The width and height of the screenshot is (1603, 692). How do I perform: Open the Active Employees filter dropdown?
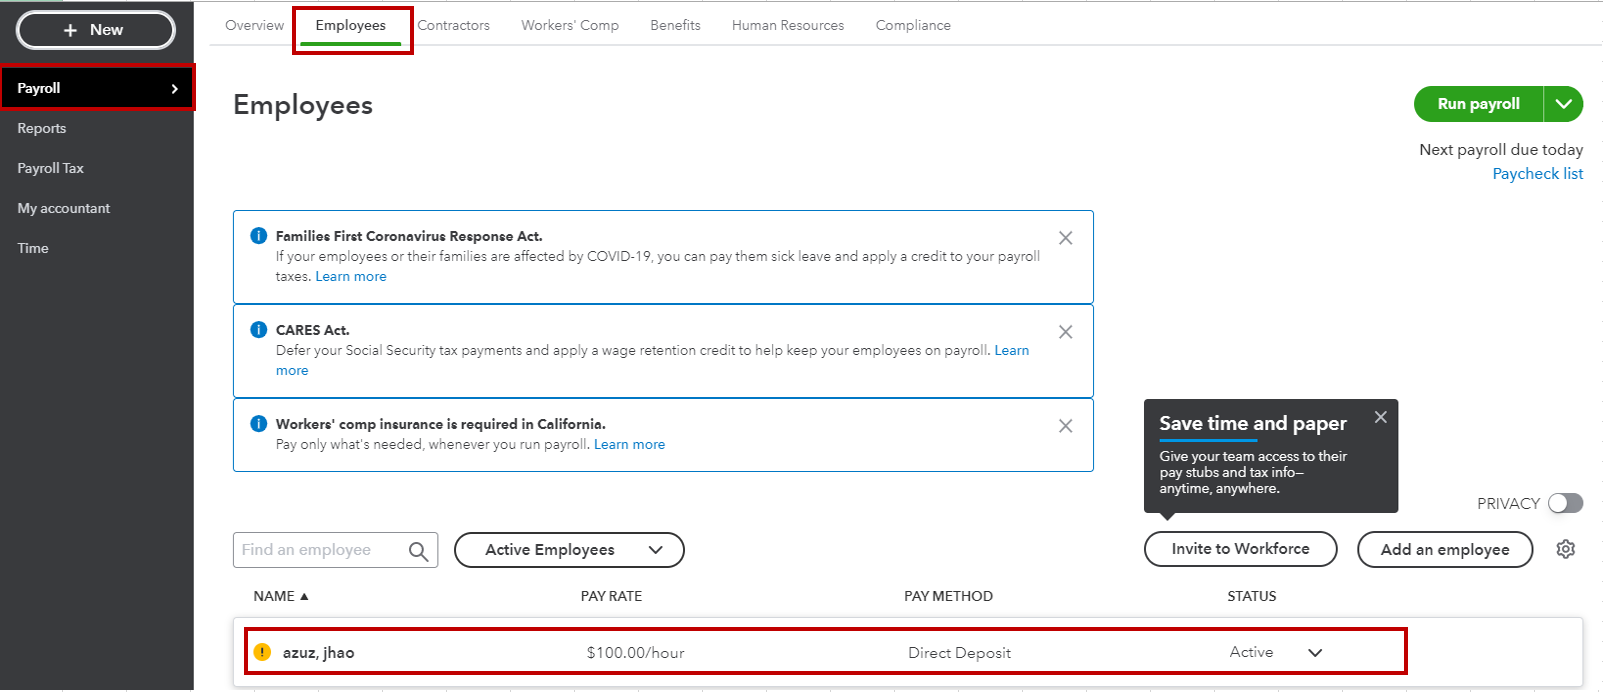coord(569,550)
